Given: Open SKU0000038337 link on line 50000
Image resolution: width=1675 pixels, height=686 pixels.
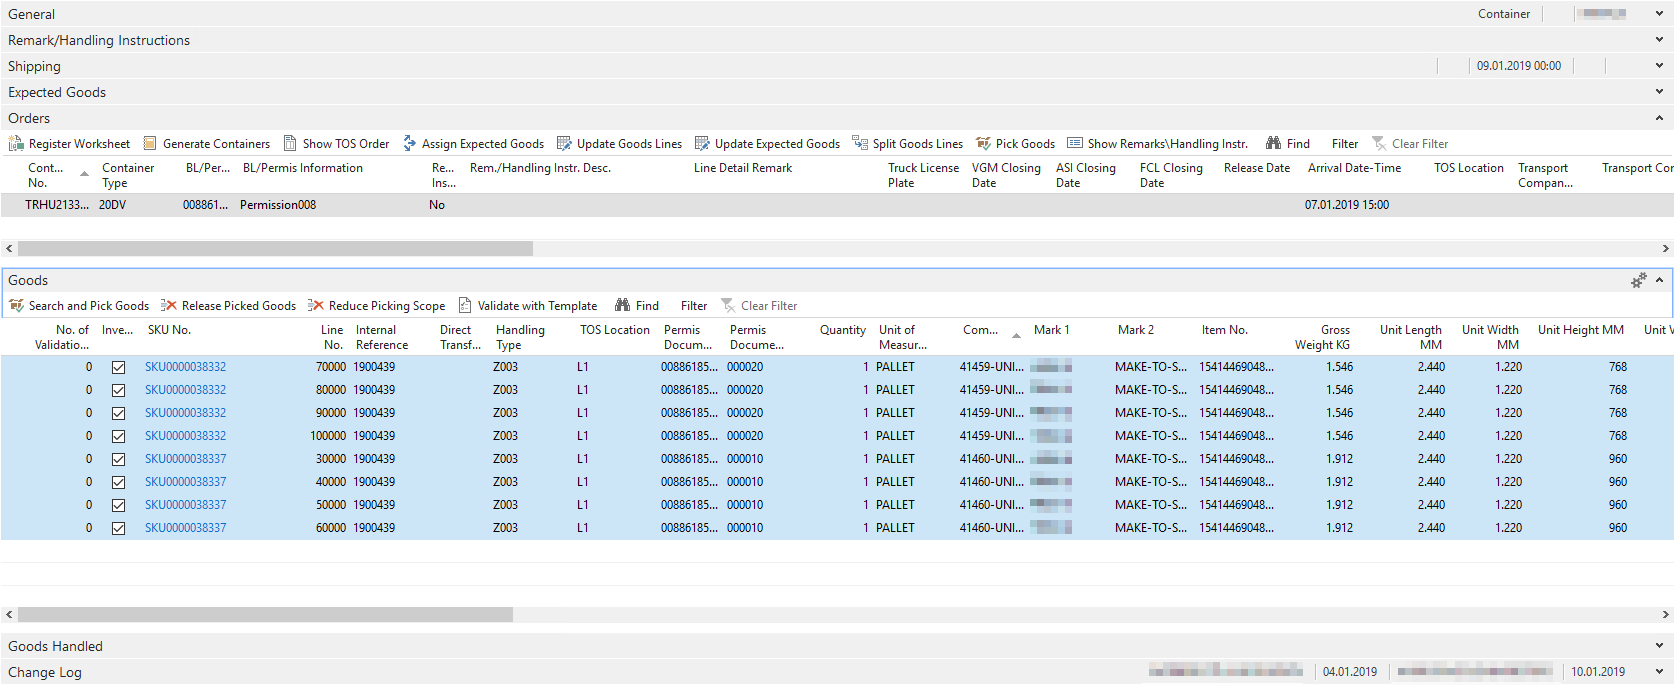Looking at the screenshot, I should [185, 505].
